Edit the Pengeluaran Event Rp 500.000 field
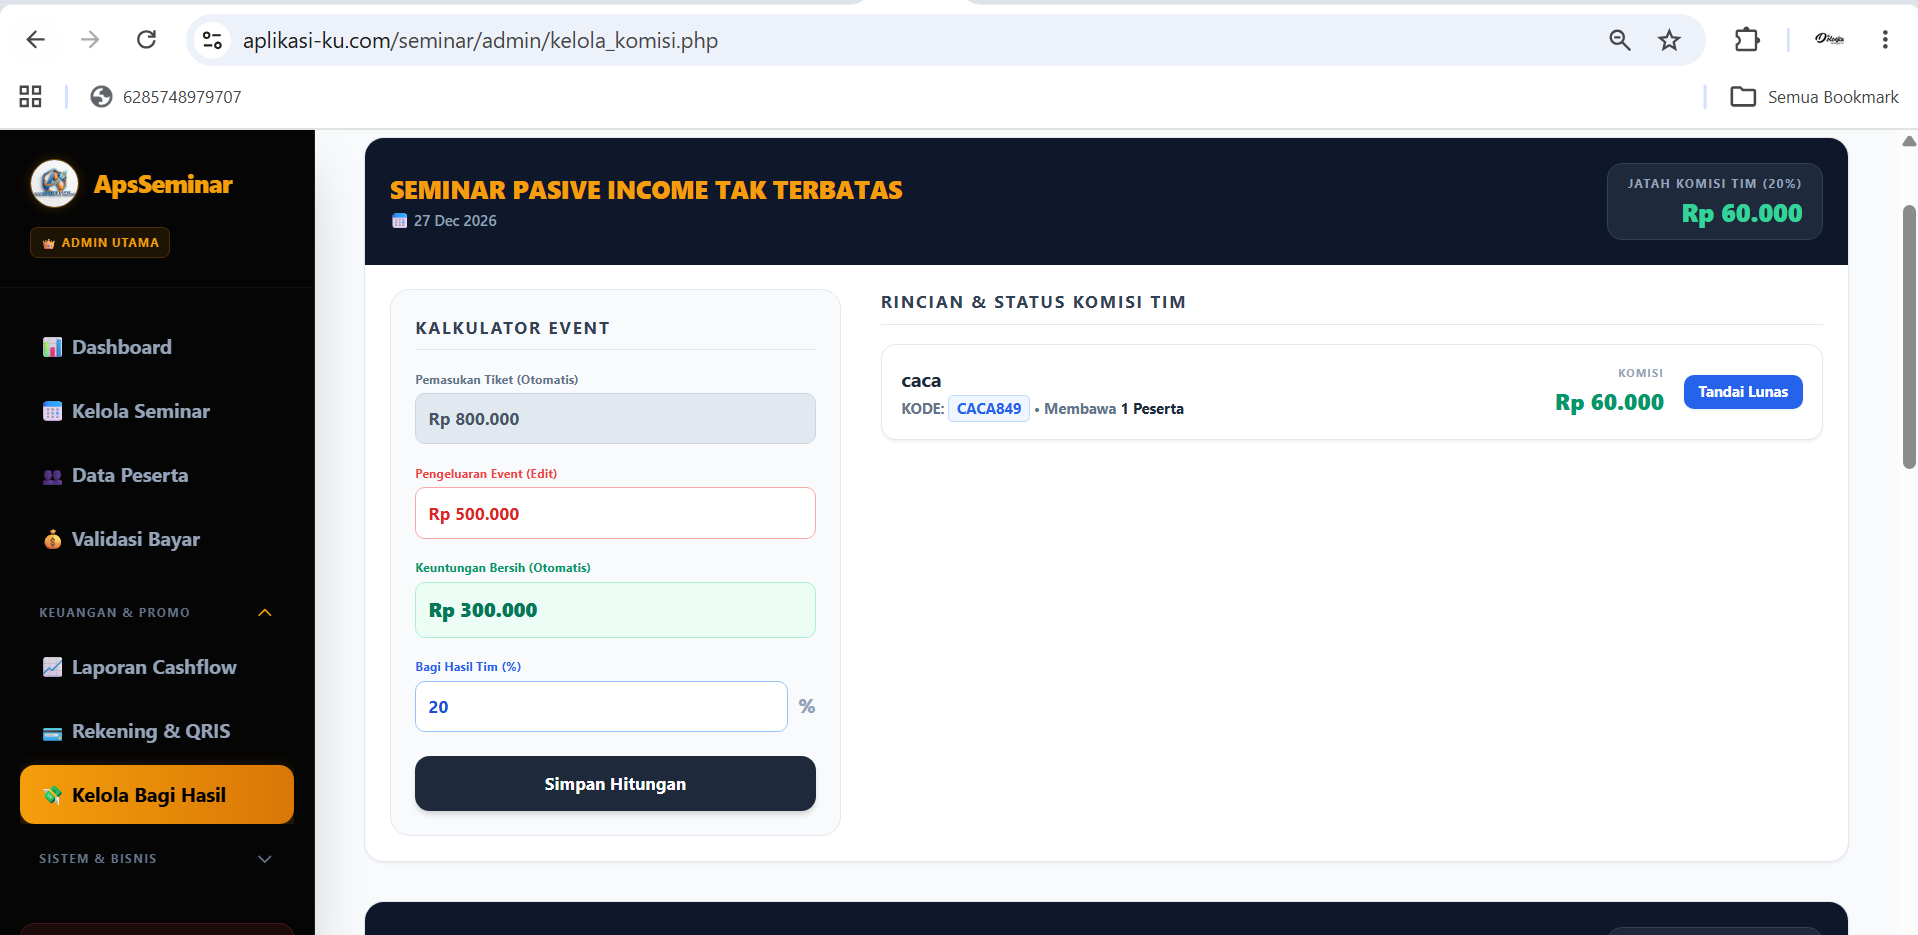Viewport: 1918px width, 935px height. [x=615, y=513]
